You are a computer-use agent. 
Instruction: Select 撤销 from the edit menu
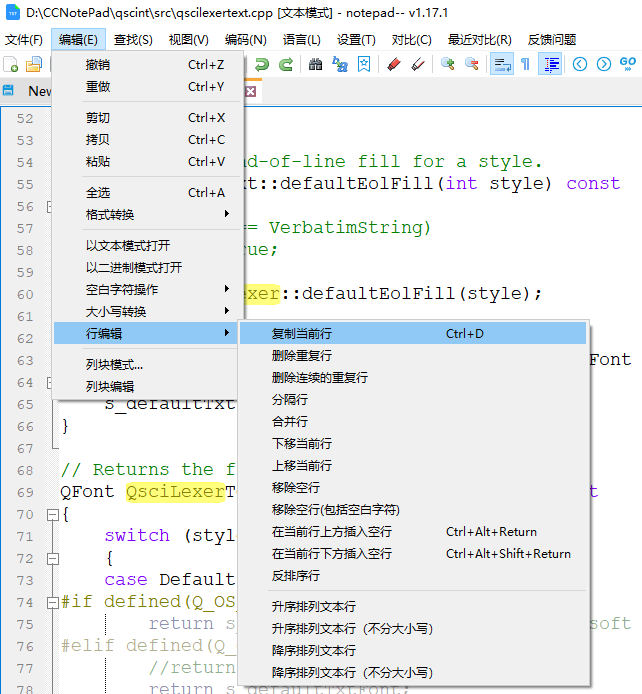[x=148, y=65]
